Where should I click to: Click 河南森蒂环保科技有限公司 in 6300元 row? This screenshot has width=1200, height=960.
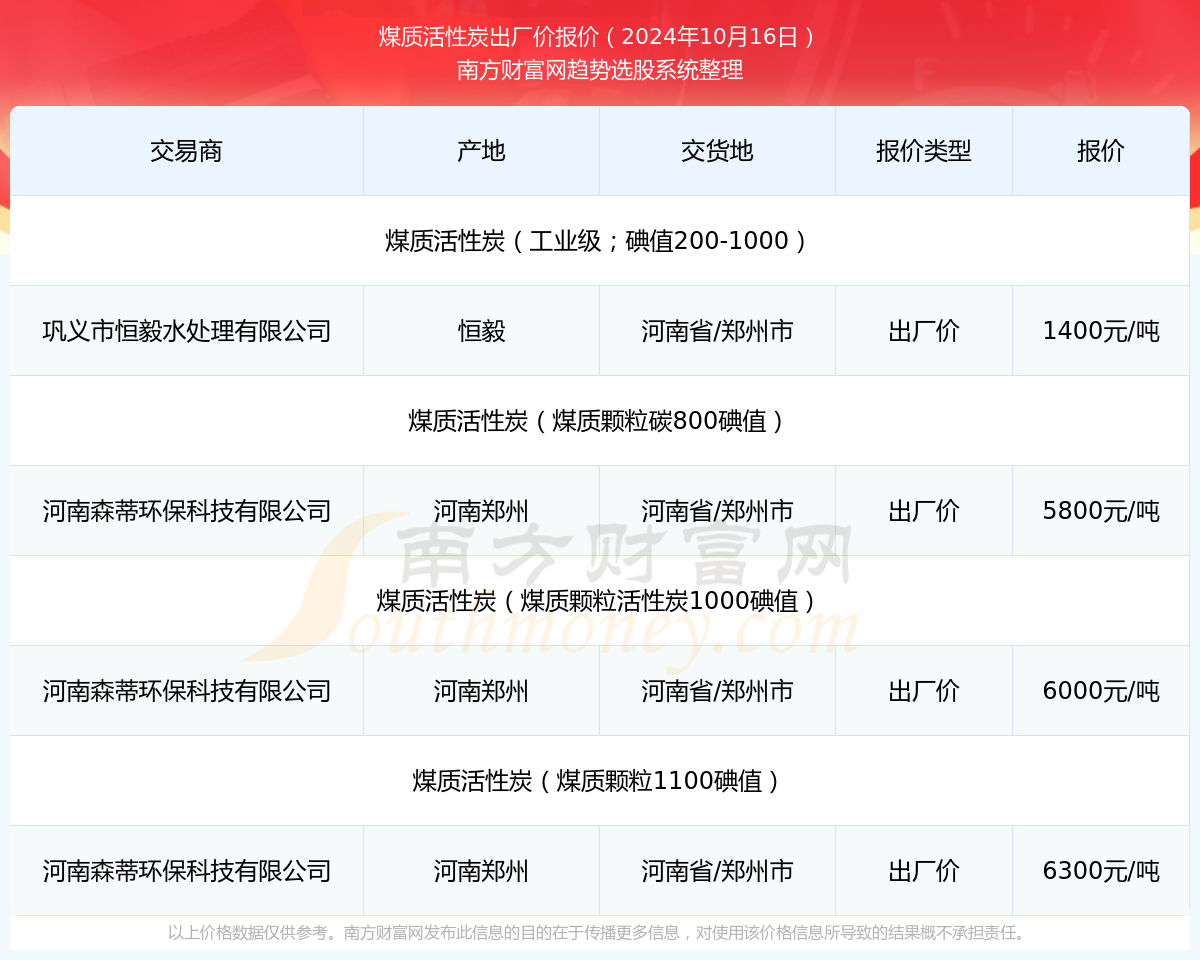point(186,871)
